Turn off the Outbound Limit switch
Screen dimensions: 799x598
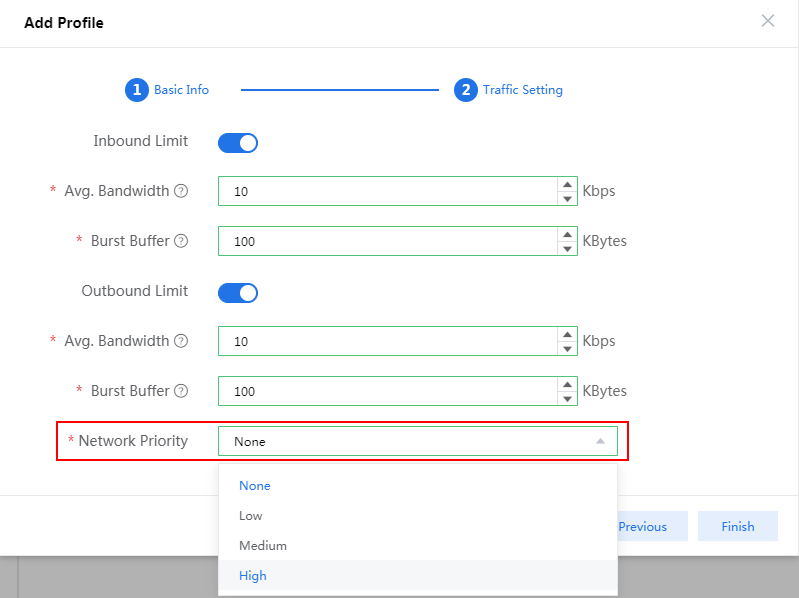tap(238, 293)
